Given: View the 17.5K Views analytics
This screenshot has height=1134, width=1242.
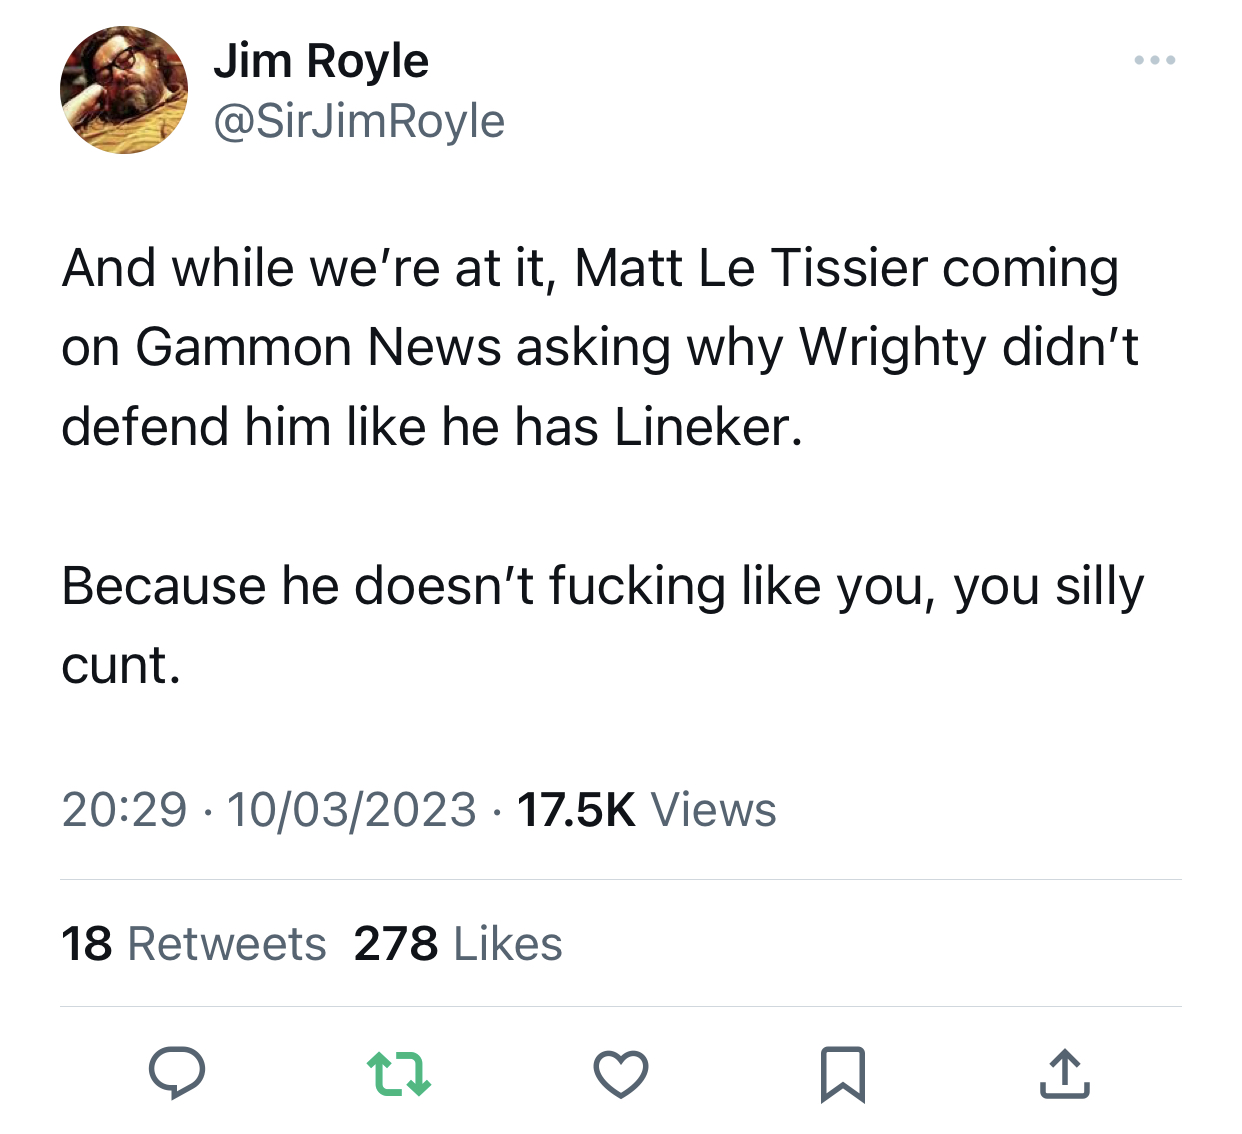Looking at the screenshot, I should pos(646,809).
